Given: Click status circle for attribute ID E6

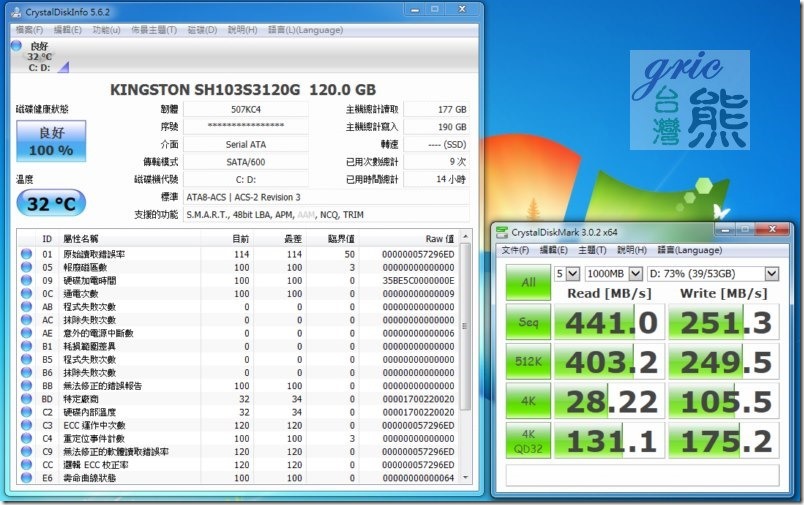Looking at the screenshot, I should 26,477.
